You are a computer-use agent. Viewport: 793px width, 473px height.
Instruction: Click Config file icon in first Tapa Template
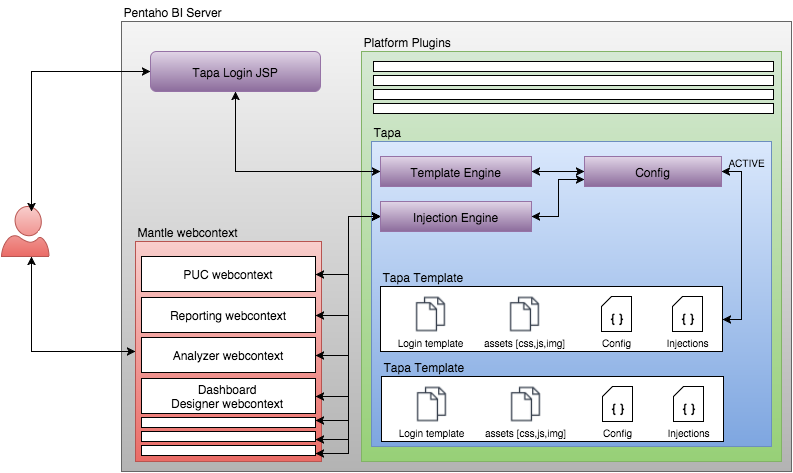[616, 314]
